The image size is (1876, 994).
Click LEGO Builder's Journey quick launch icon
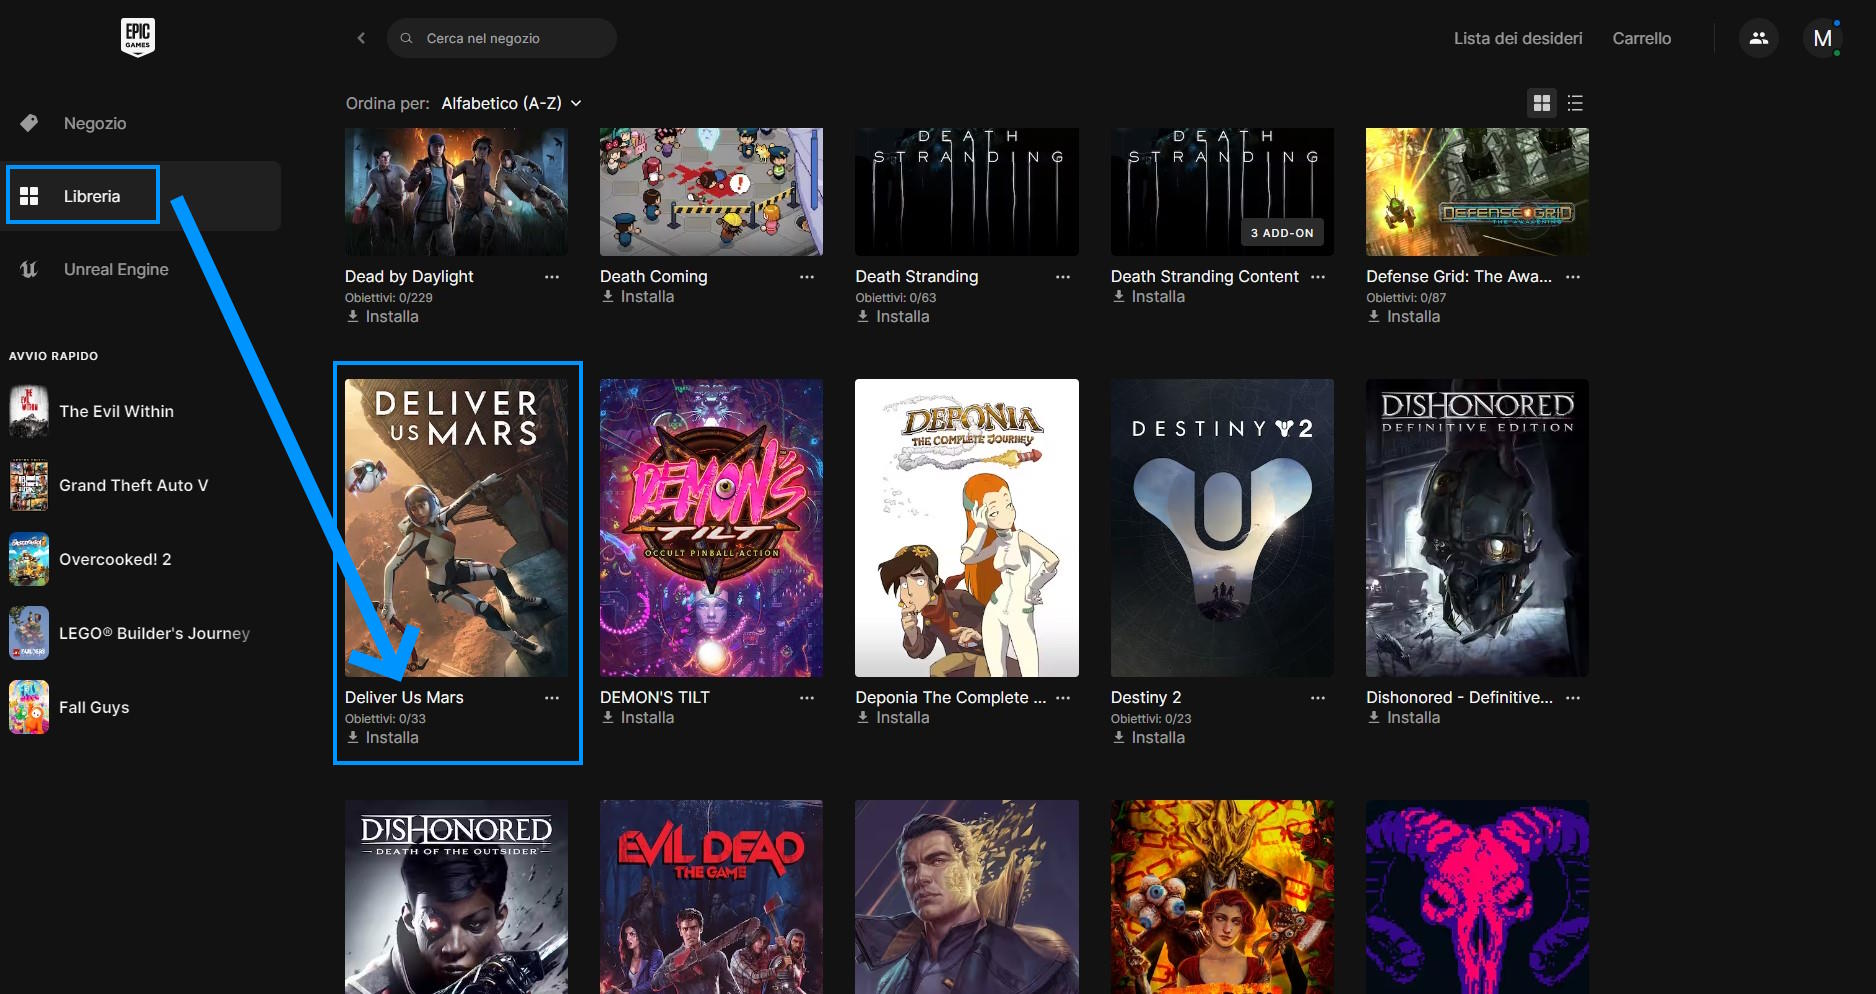point(29,633)
